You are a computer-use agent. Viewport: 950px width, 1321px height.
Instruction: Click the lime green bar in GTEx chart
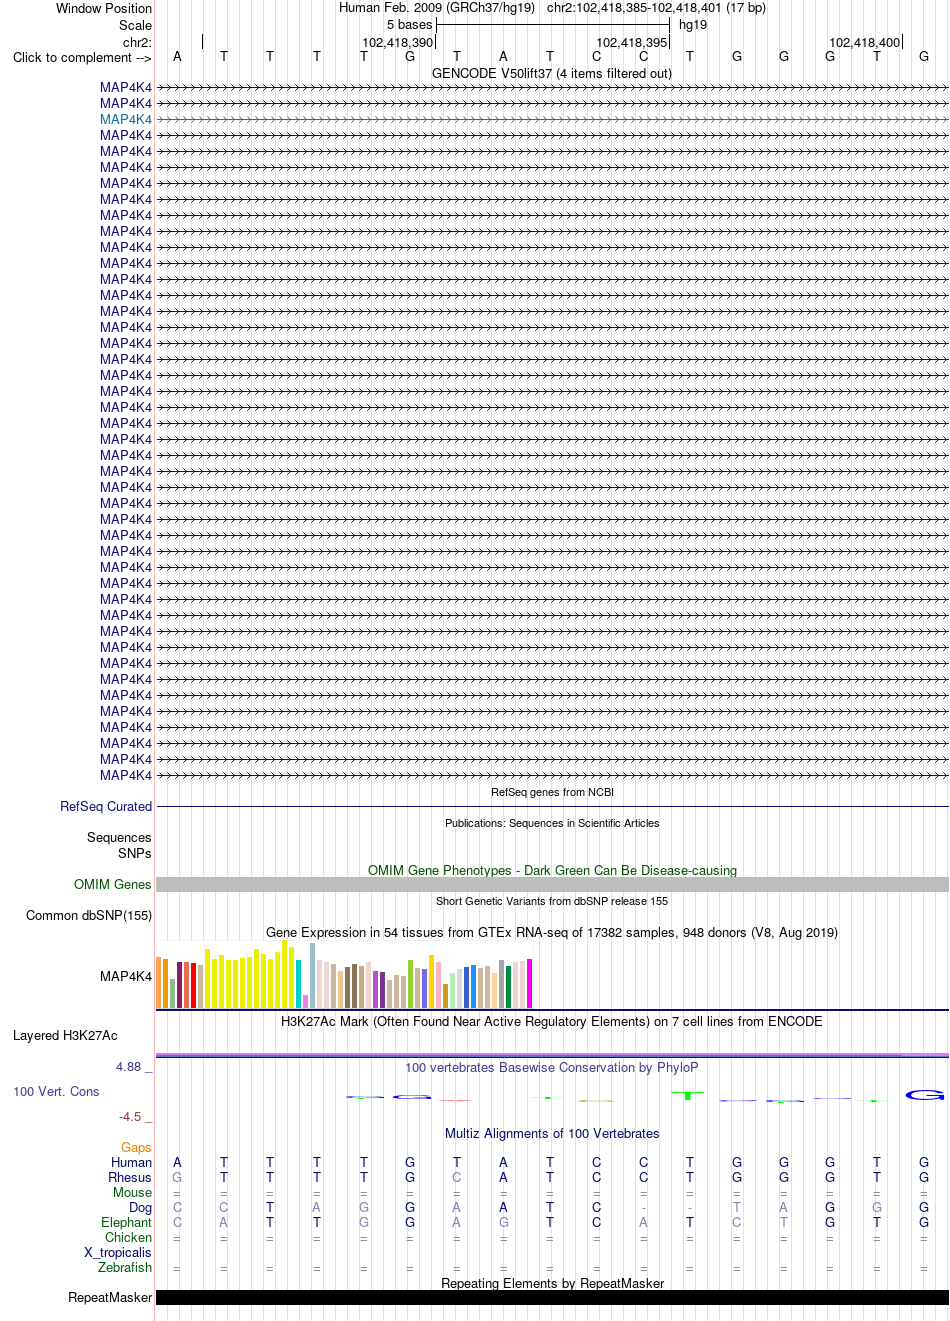point(411,984)
